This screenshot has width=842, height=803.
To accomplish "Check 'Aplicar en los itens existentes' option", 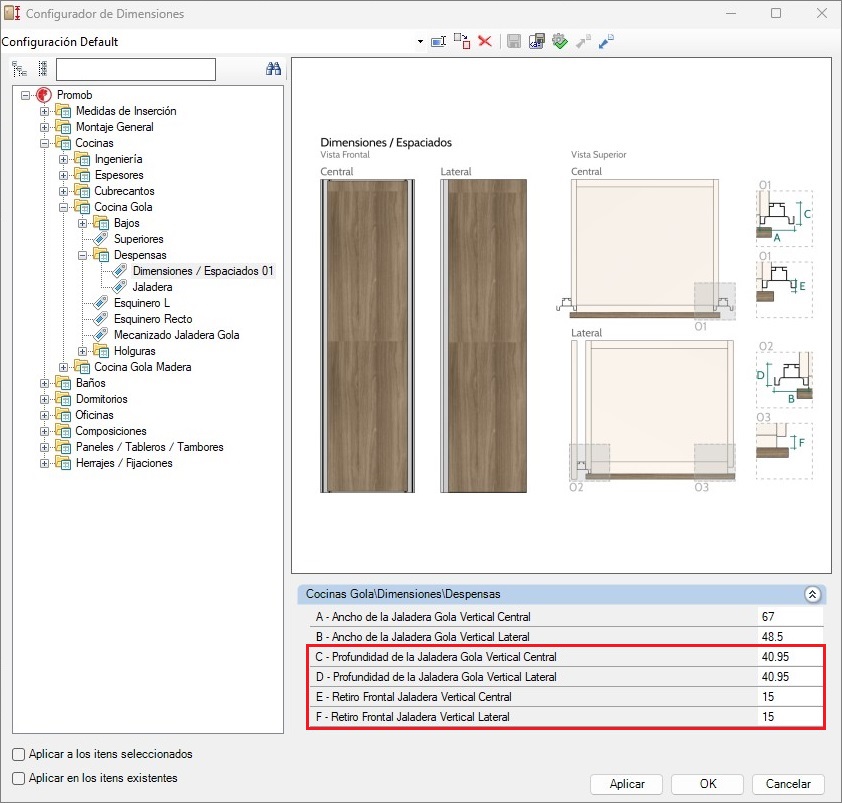I will (19, 778).
